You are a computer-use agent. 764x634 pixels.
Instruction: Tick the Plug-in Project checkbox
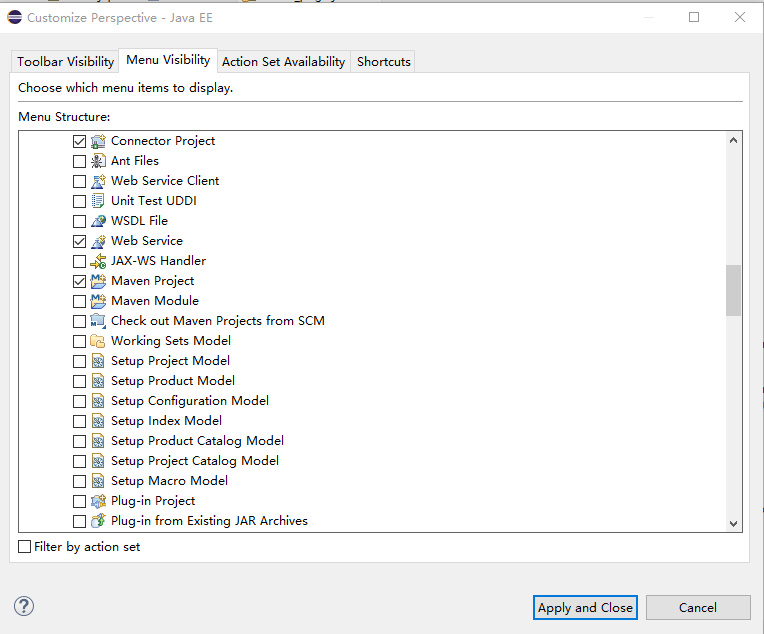pos(79,501)
